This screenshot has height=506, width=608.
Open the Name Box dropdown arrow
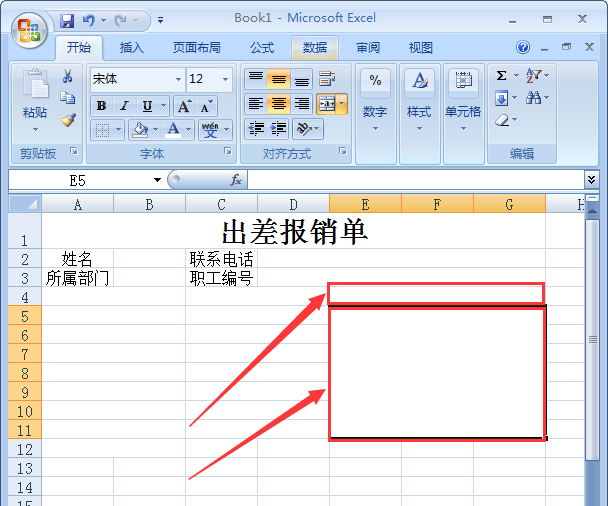pos(157,180)
